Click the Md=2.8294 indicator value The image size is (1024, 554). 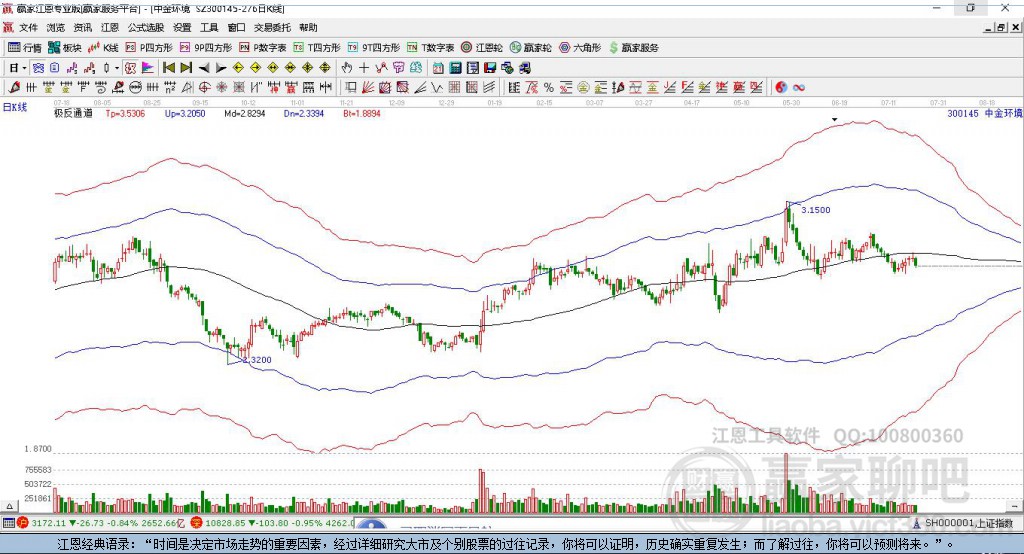pos(245,114)
